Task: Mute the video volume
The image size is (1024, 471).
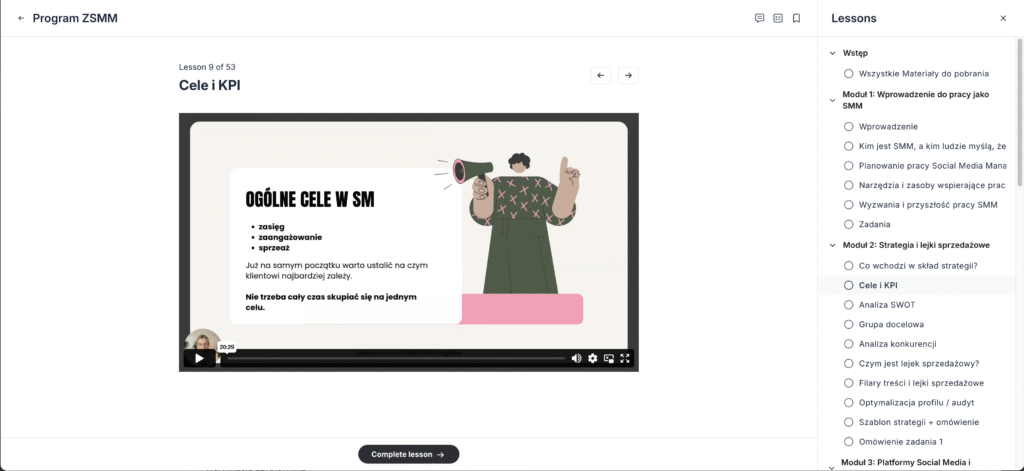Action: point(576,358)
